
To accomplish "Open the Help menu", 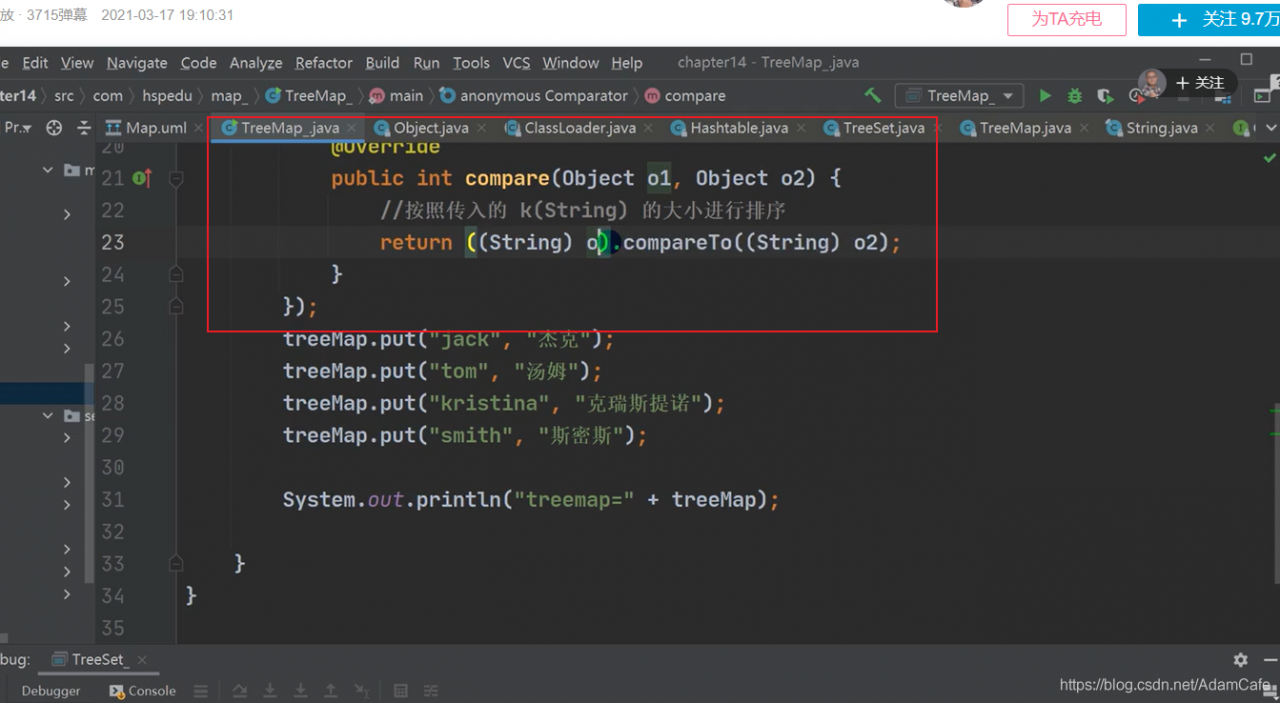I will tap(627, 62).
